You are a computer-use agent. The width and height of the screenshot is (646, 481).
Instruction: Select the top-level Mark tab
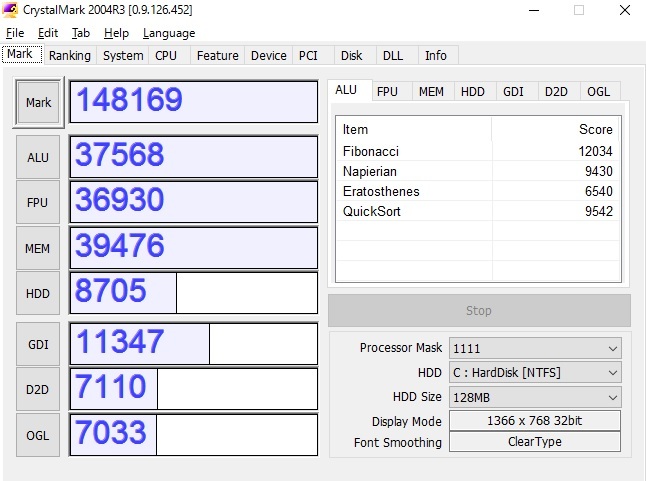pyautogui.click(x=20, y=54)
